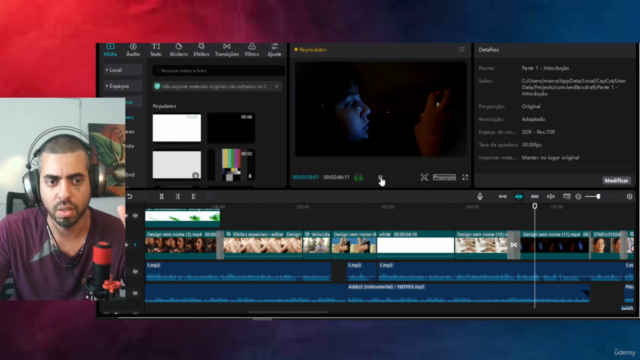Click the project name Parte 1 - Introdução
Screen dimensions: 640x360
[x=545, y=68]
